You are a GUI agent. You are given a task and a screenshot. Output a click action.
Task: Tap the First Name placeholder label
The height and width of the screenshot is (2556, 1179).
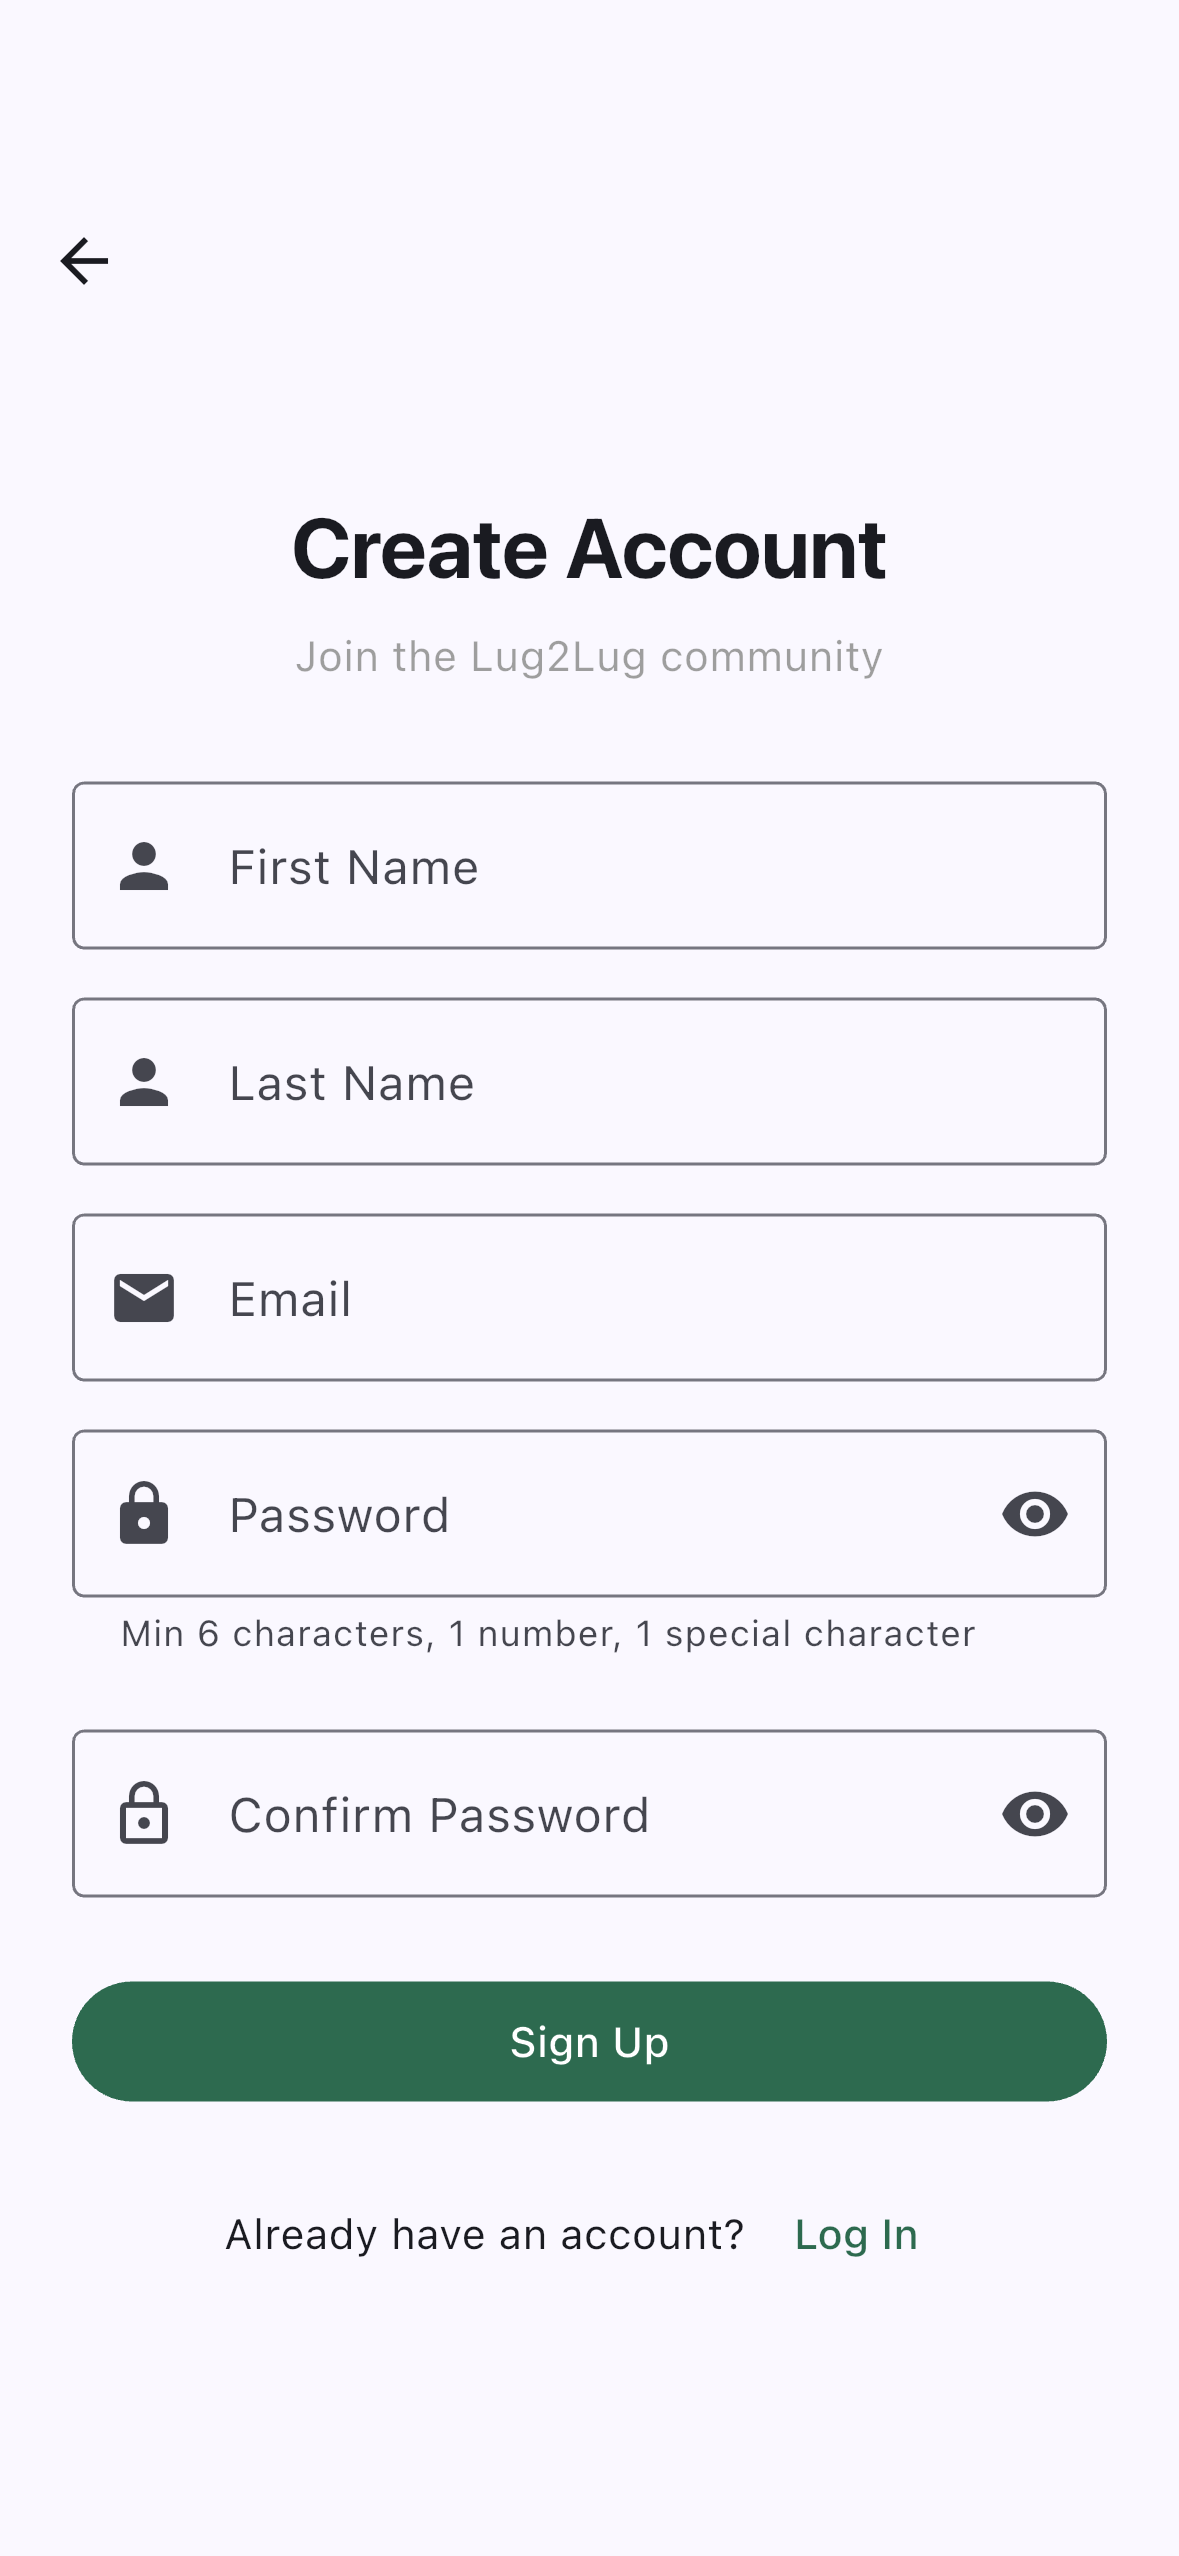354,867
